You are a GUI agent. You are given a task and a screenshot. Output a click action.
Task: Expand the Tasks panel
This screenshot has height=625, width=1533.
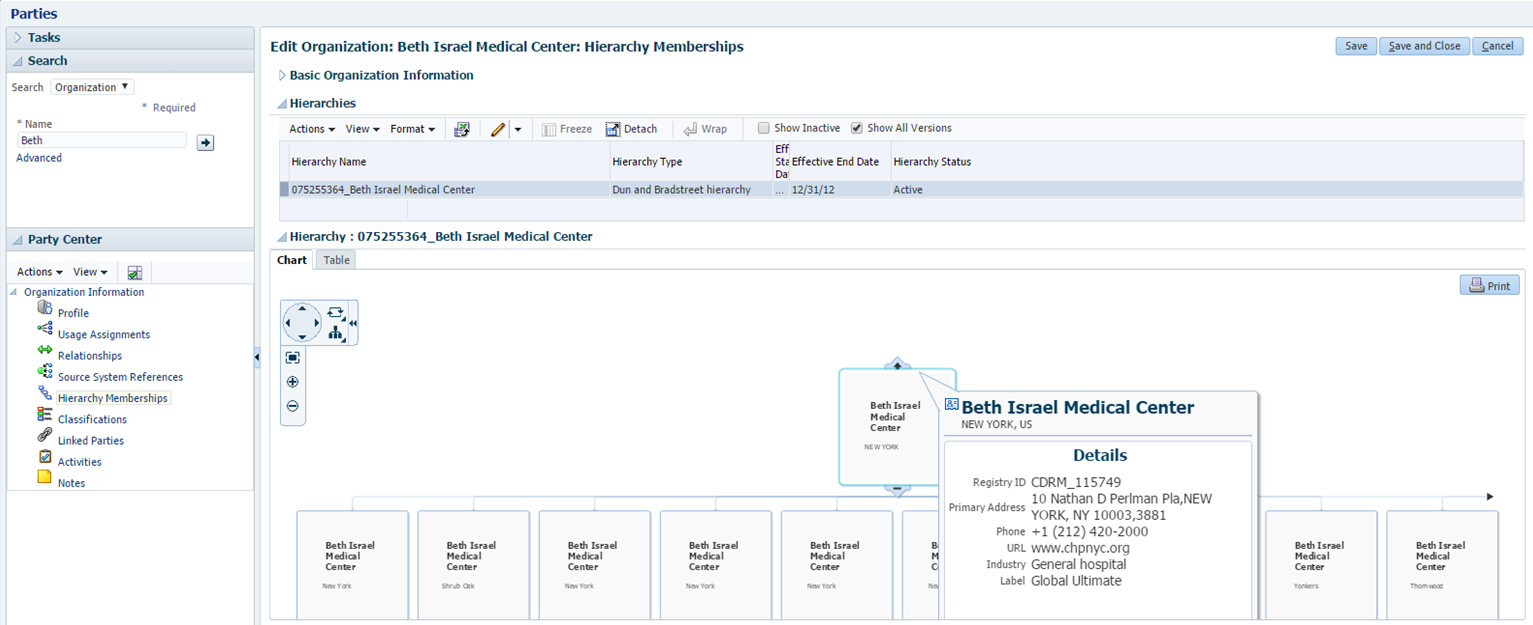click(18, 37)
